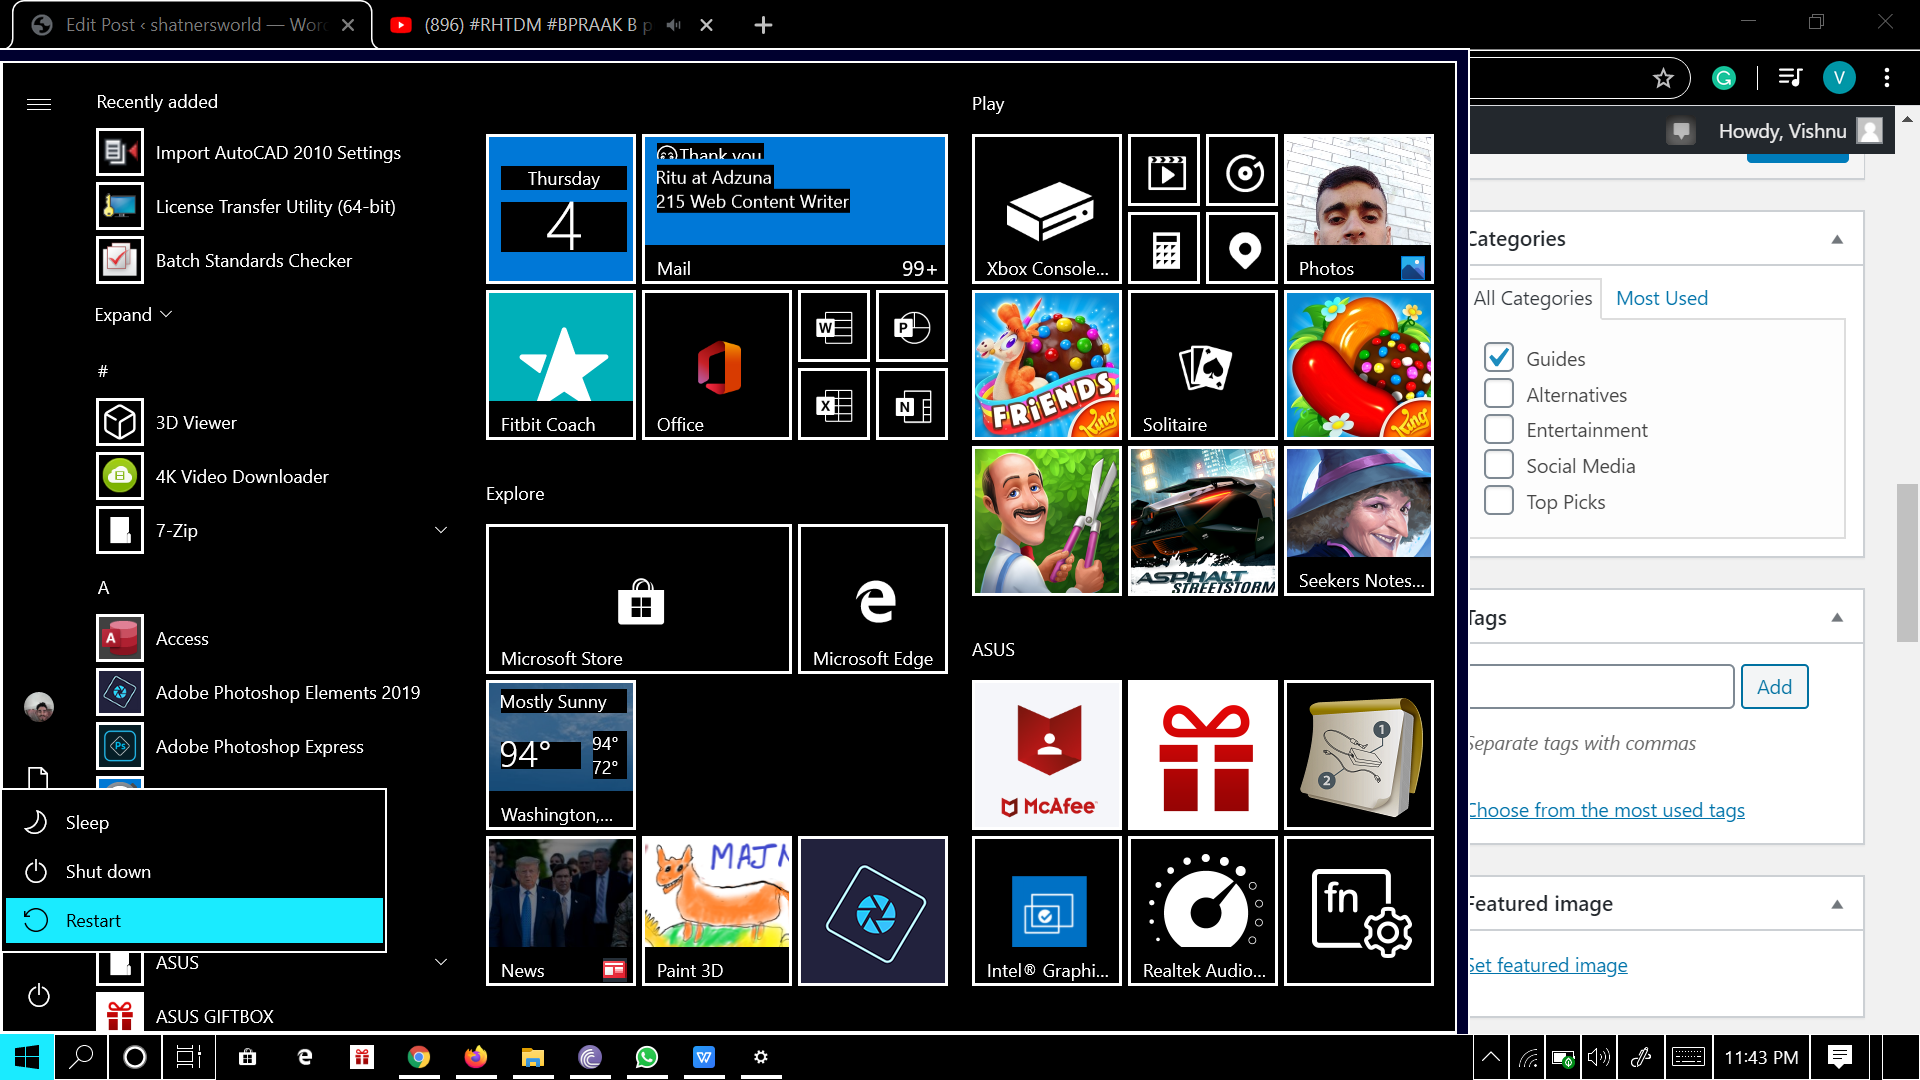Image resolution: width=1920 pixels, height=1080 pixels.
Task: Click the Microsoft Store tile
Action: point(638,599)
